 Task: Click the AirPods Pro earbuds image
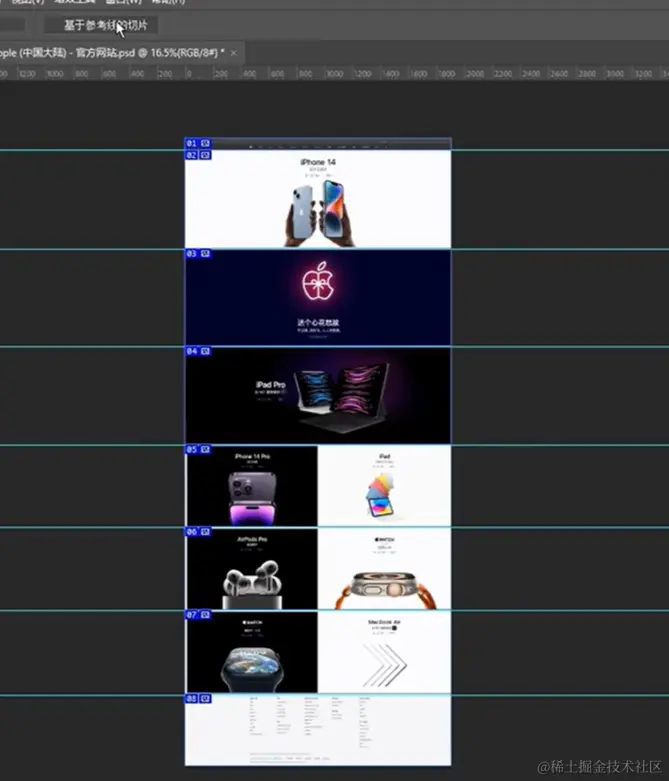coord(252,584)
